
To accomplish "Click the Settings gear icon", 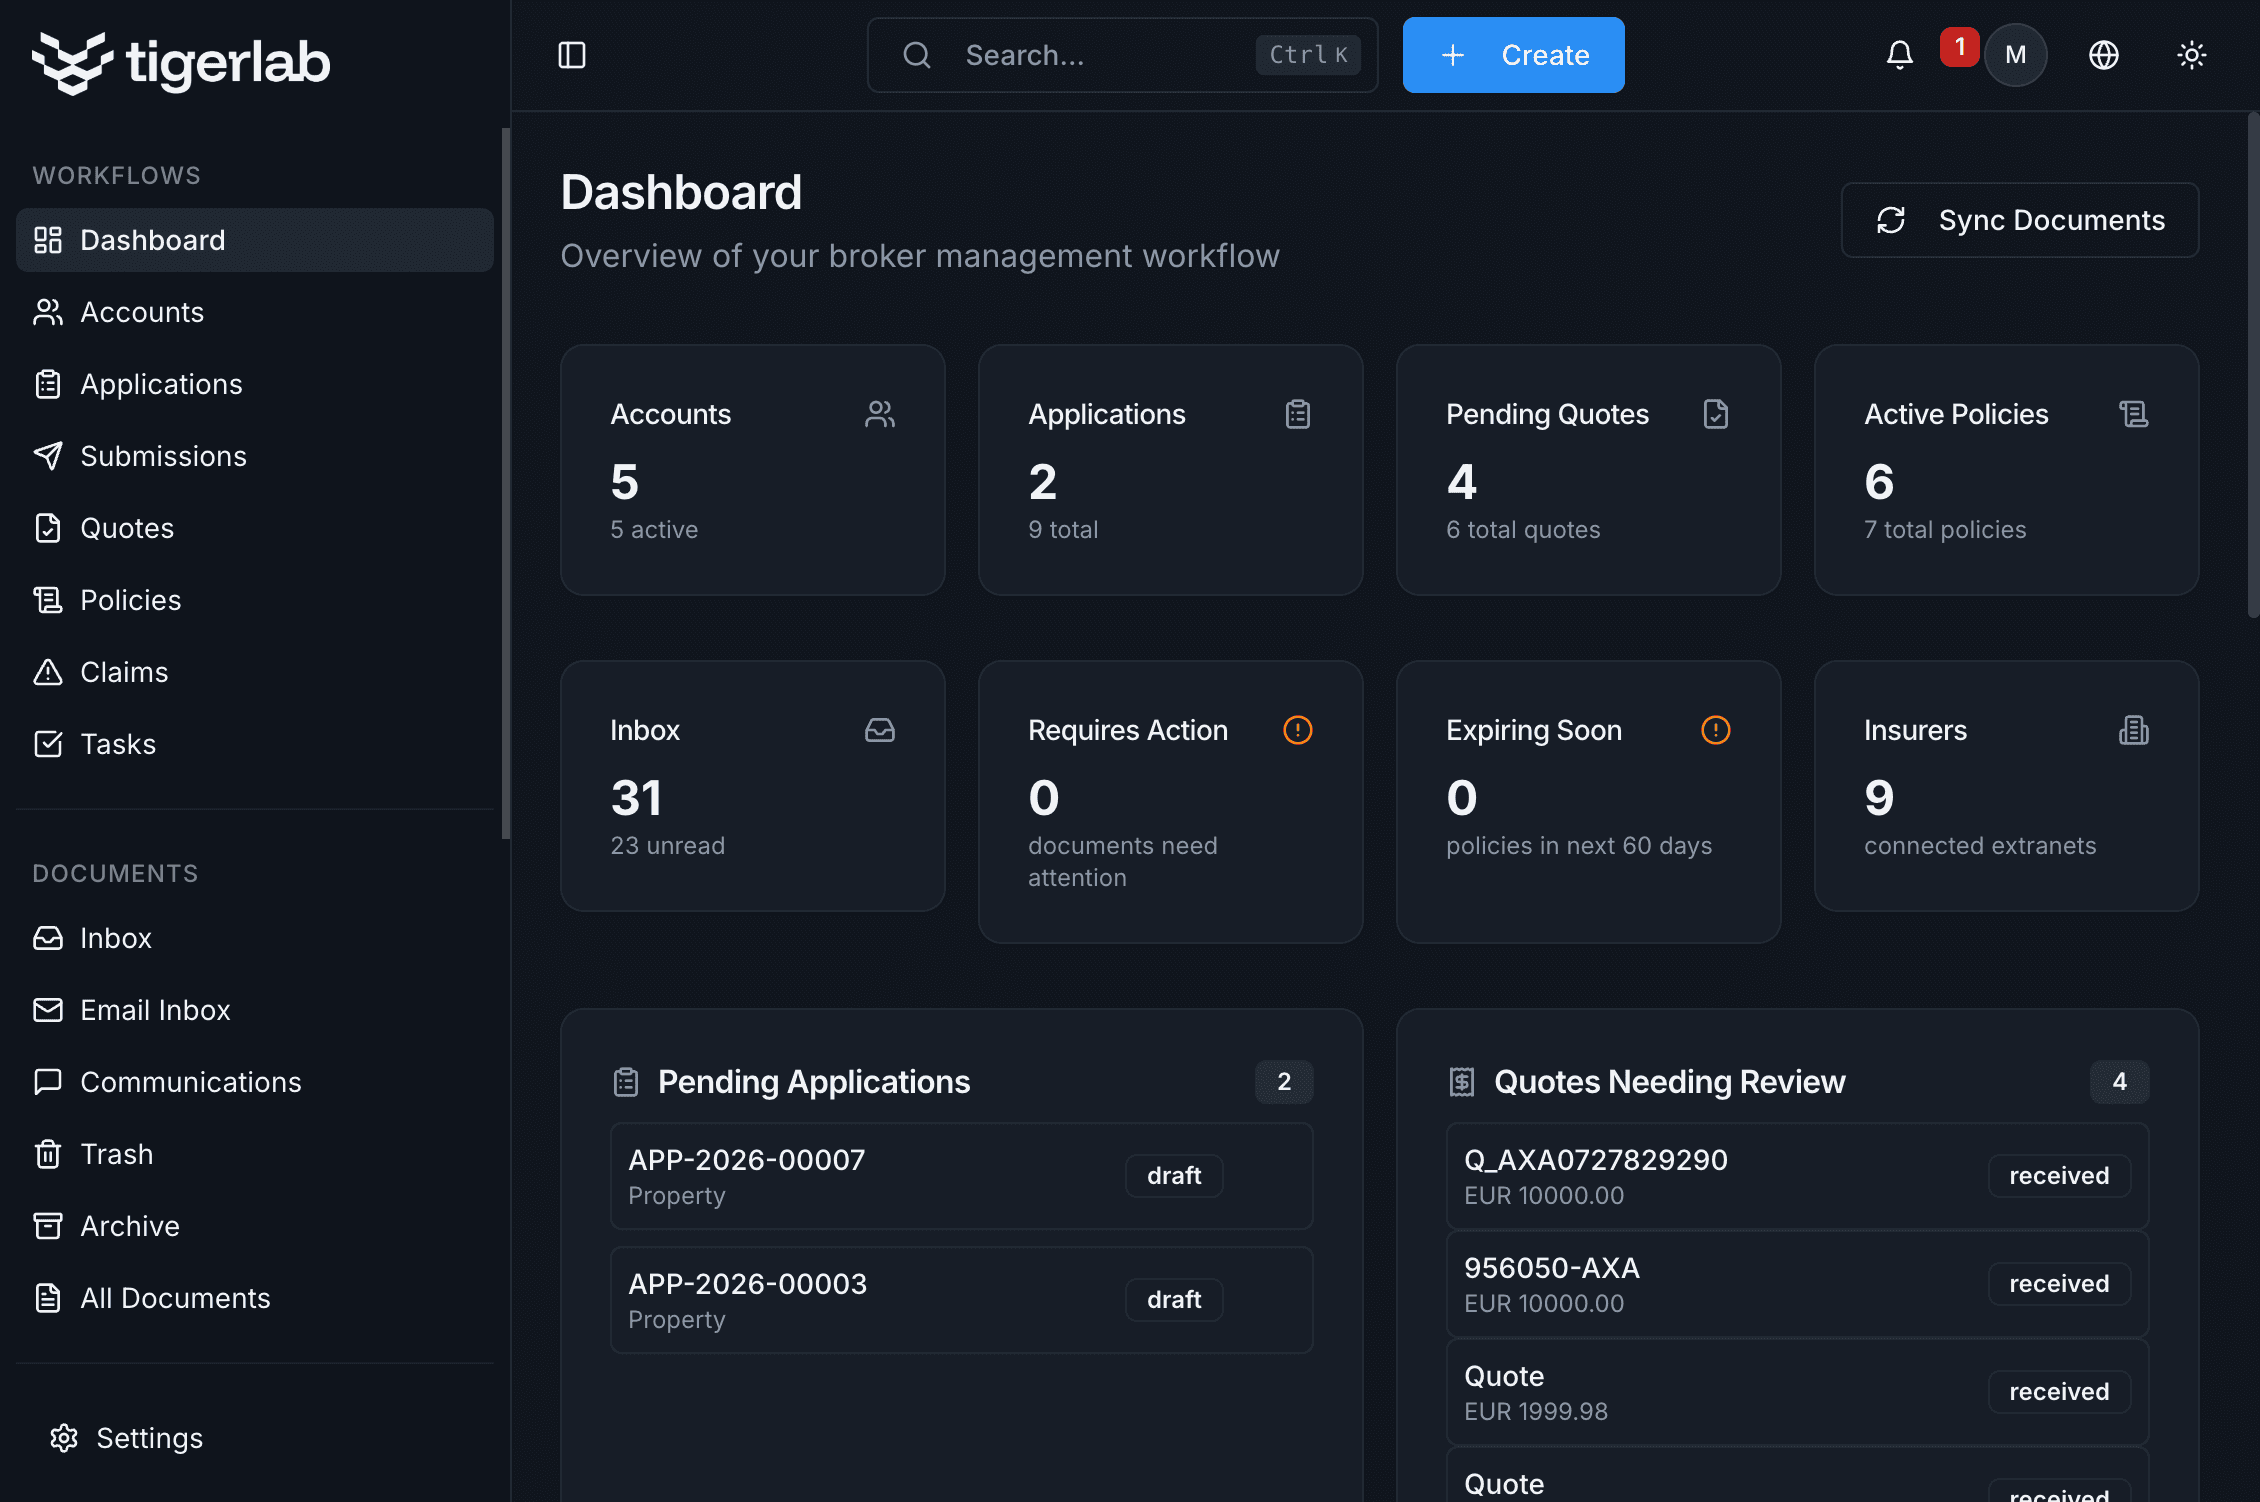I will (64, 1438).
